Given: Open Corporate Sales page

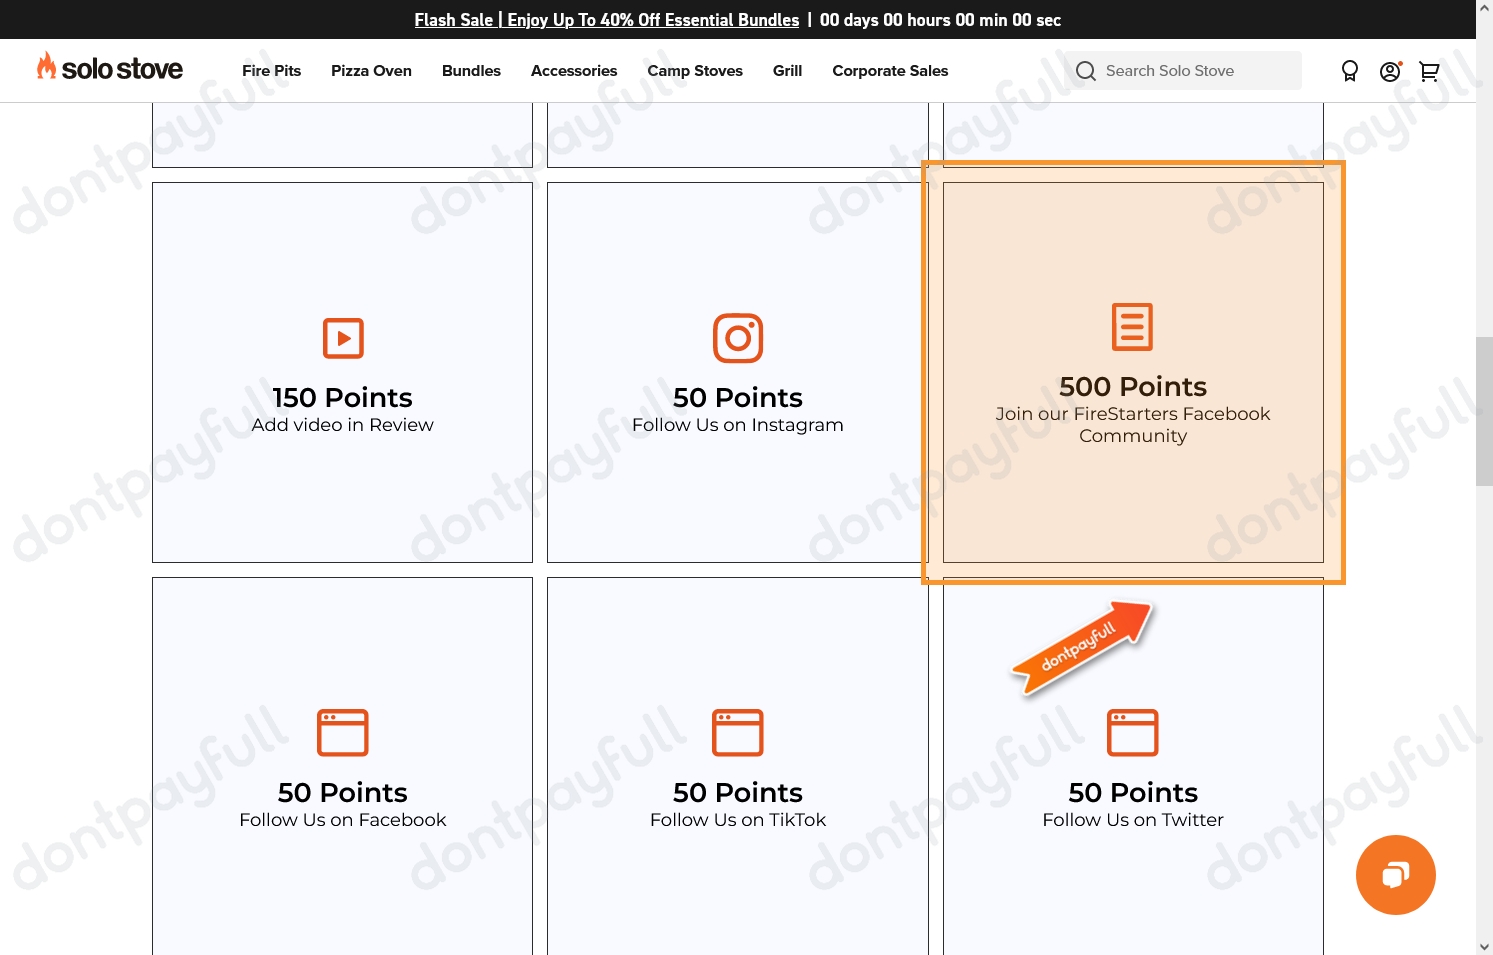Looking at the screenshot, I should pos(890,71).
